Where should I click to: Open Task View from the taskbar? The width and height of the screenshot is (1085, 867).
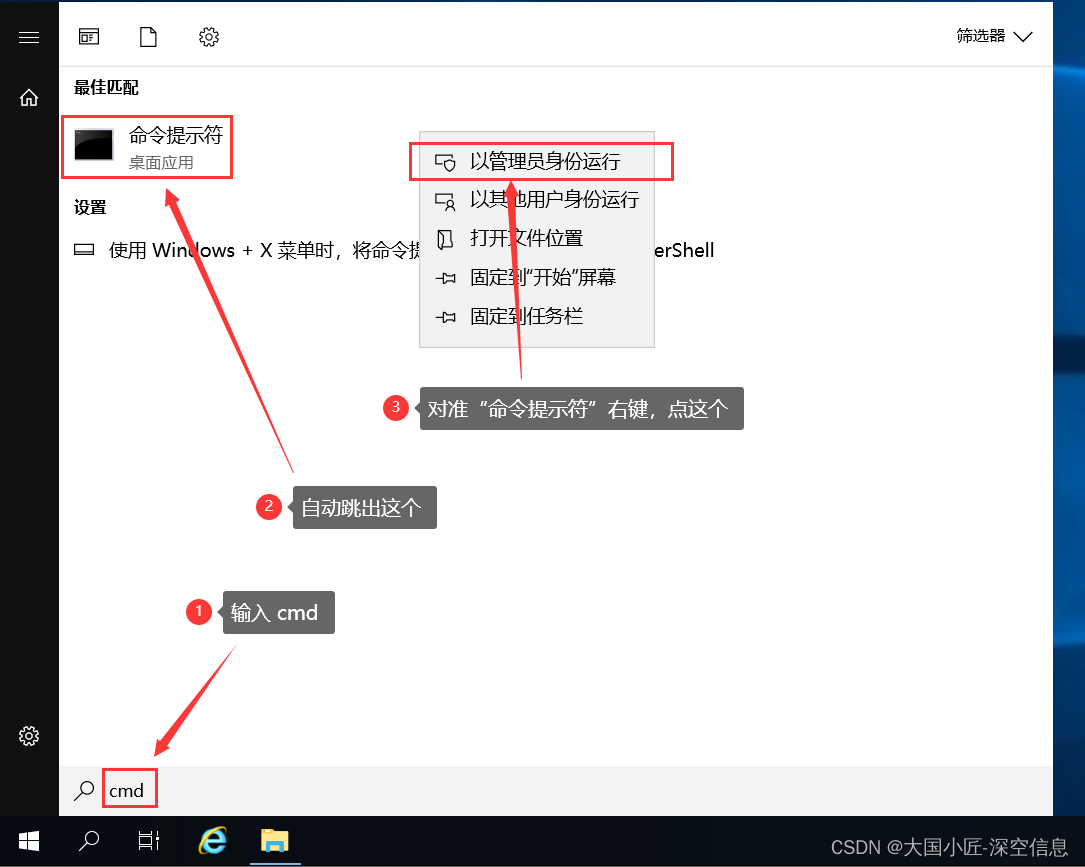click(148, 842)
